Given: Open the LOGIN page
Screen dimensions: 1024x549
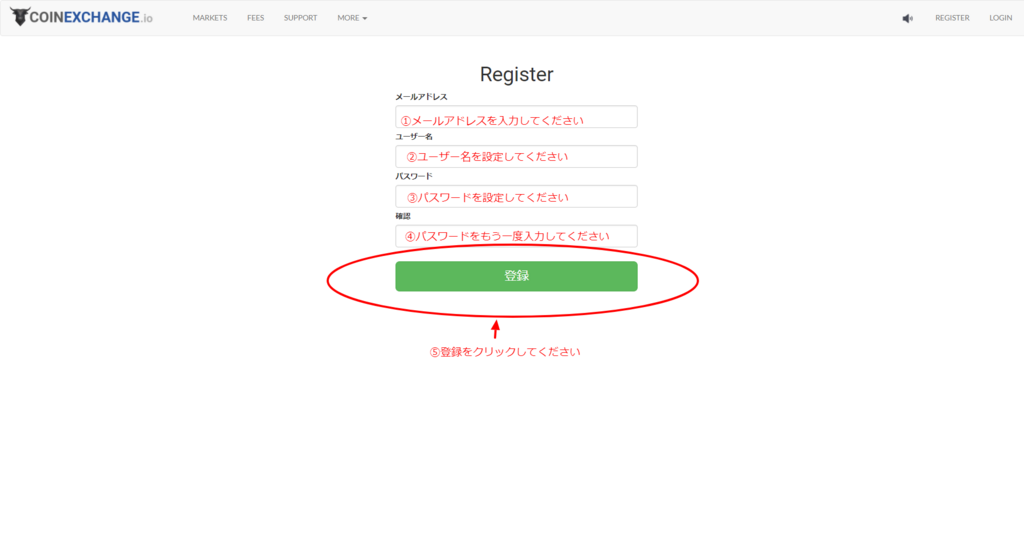Looking at the screenshot, I should 1000,18.
